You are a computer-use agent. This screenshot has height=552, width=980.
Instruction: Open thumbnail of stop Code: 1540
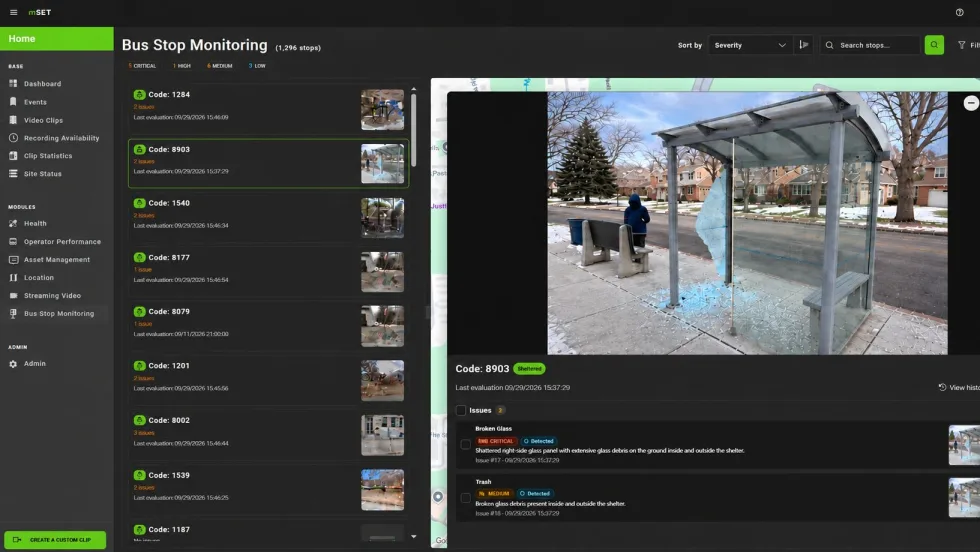coord(382,218)
